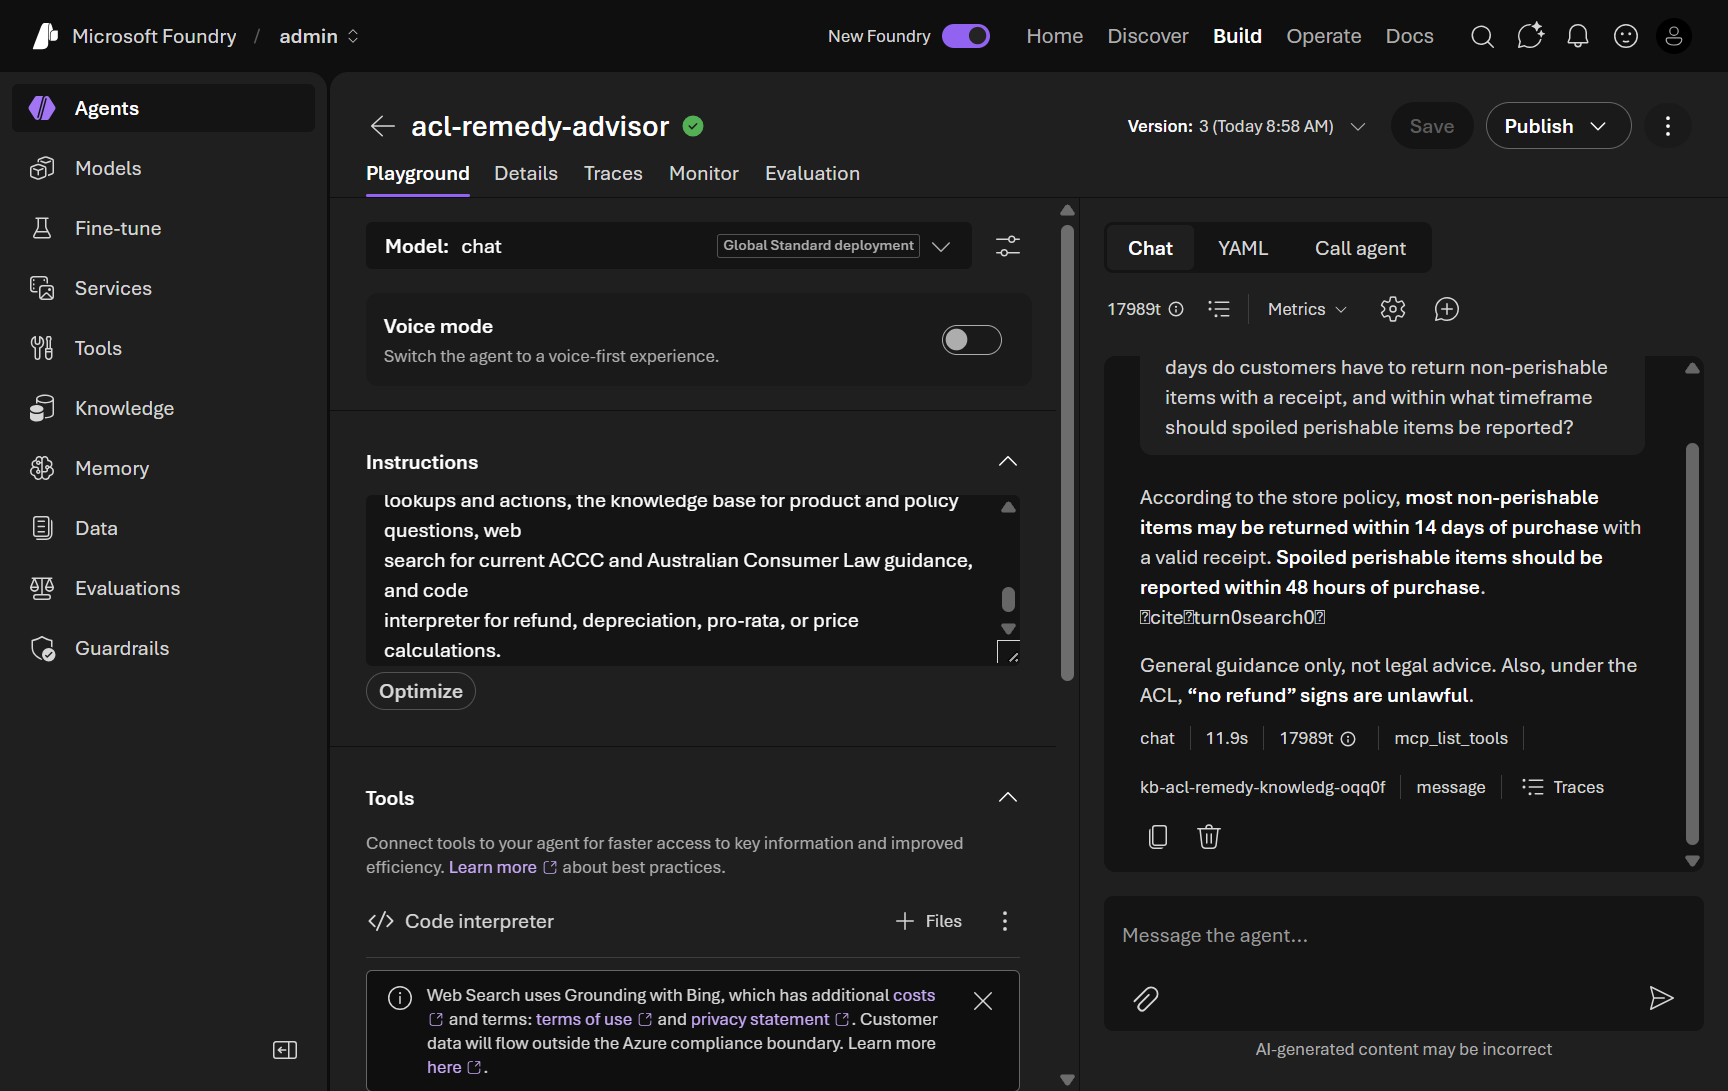1728x1091 pixels.
Task: Click the feedback smiley icon
Action: [1626, 37]
